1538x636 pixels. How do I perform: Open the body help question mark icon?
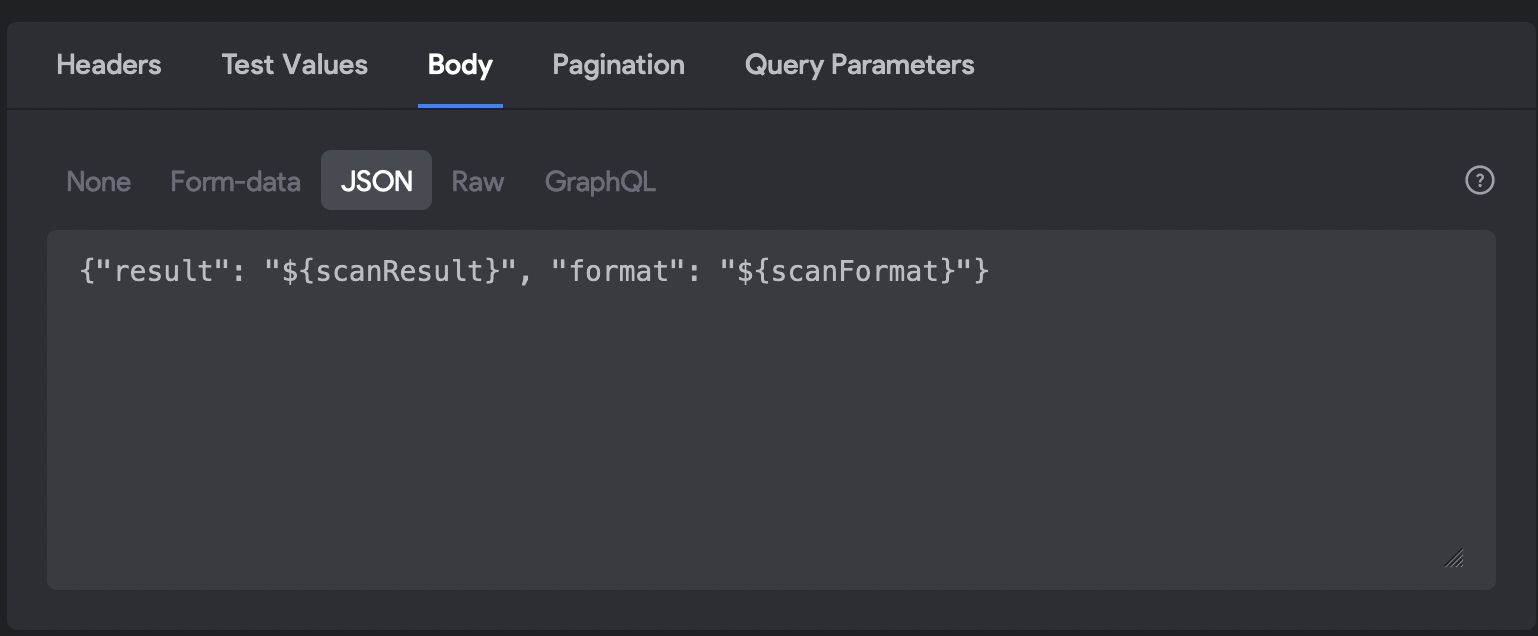(1479, 180)
